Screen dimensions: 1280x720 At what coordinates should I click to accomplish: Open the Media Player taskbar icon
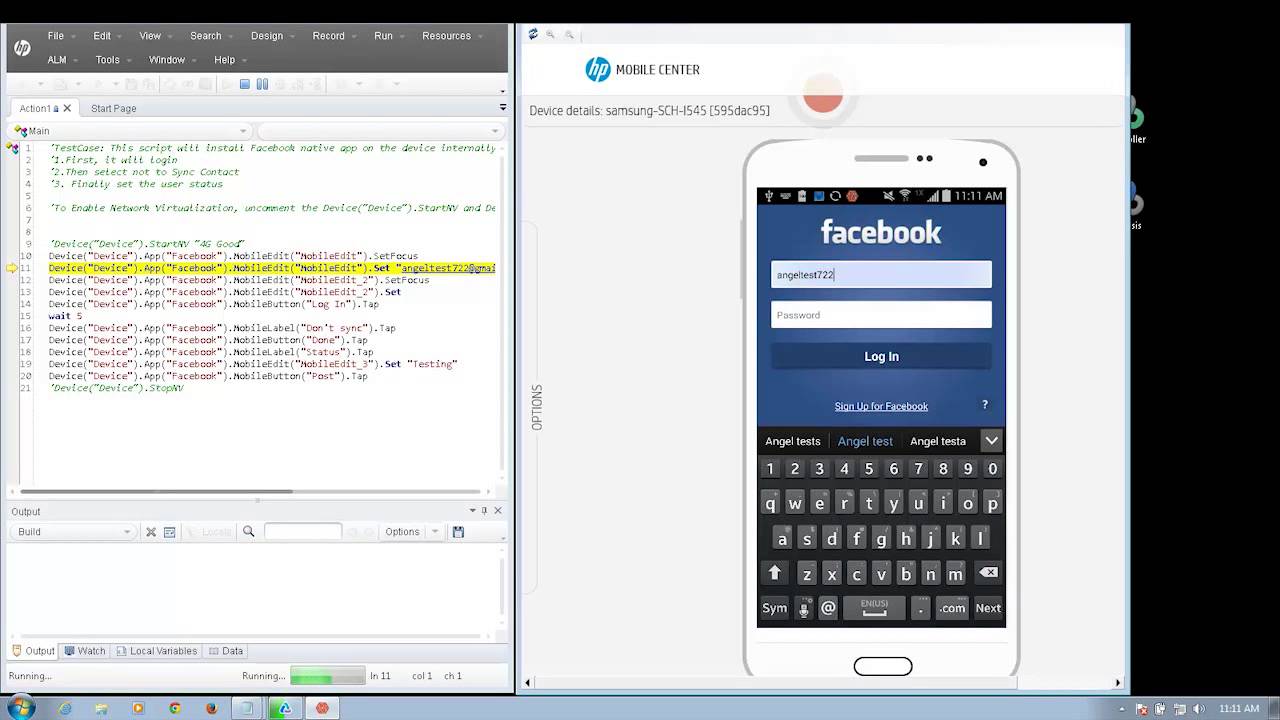[138, 708]
